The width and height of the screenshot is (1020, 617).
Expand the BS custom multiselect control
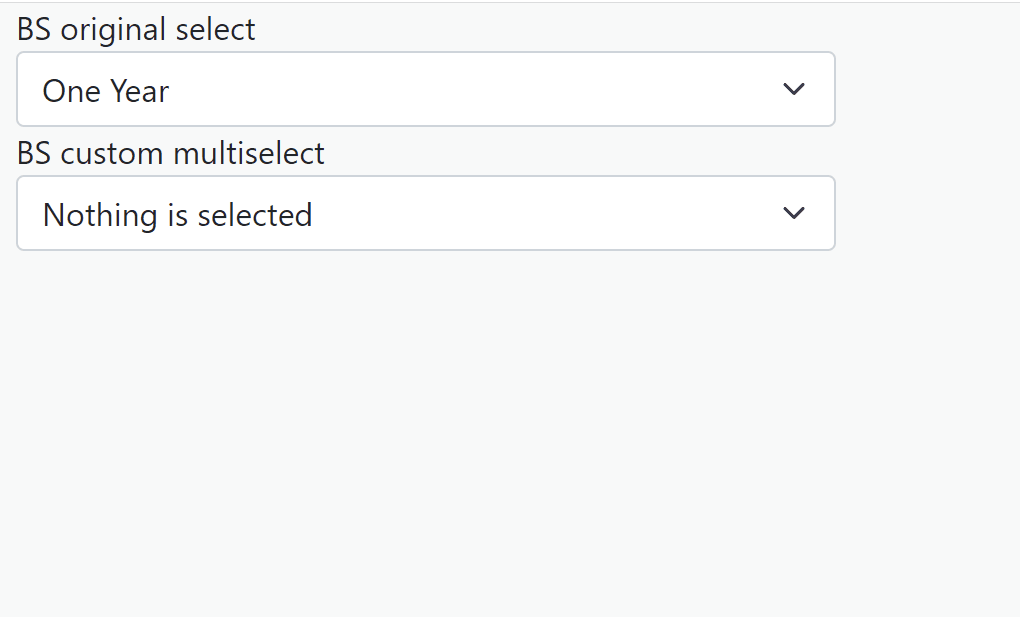[425, 213]
